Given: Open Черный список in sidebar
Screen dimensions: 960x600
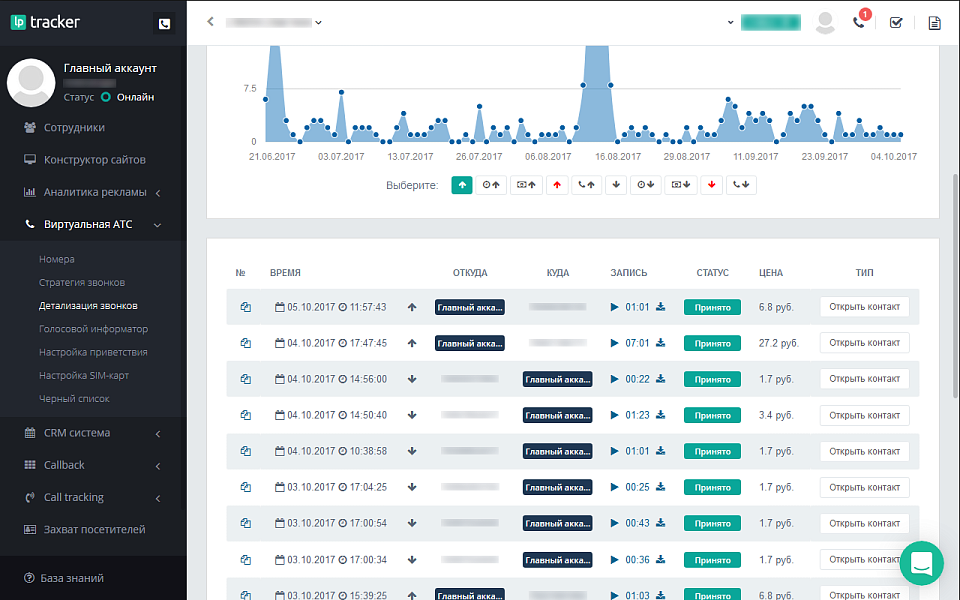Looking at the screenshot, I should pyautogui.click(x=74, y=399).
